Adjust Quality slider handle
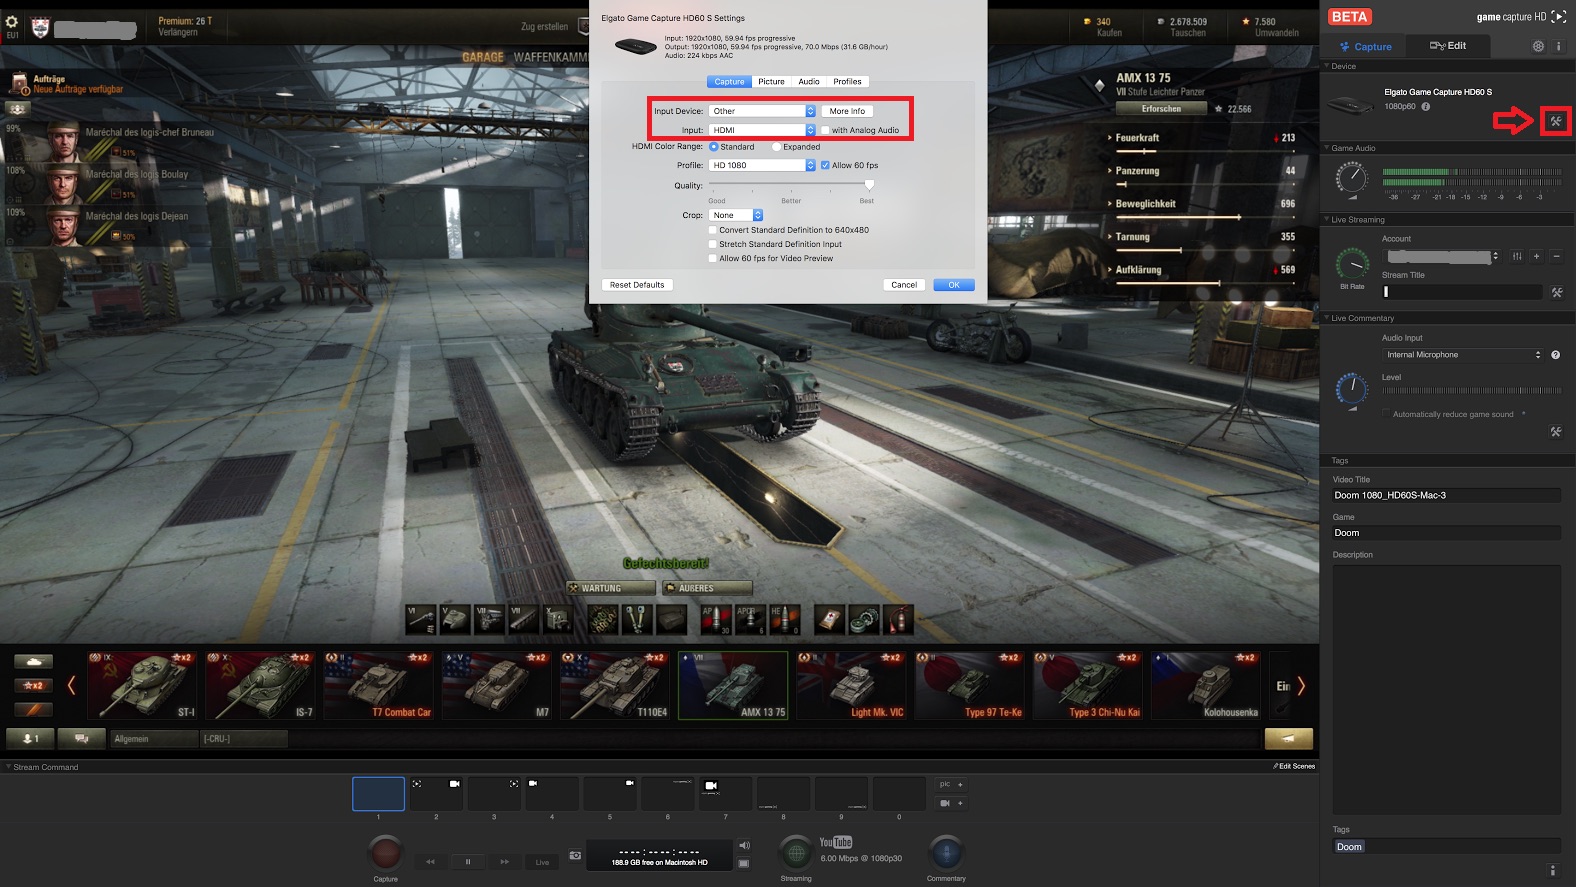Viewport: 1576px width, 887px height. [x=869, y=185]
